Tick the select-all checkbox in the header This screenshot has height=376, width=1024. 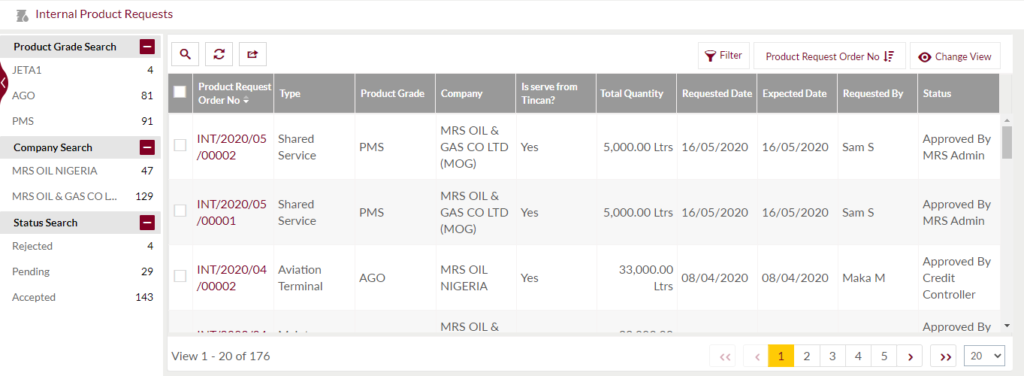[x=180, y=93]
